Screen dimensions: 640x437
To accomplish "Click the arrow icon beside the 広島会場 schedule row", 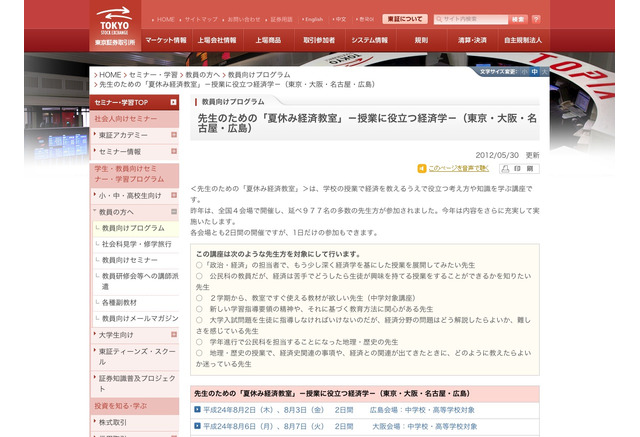I will tap(198, 409).
